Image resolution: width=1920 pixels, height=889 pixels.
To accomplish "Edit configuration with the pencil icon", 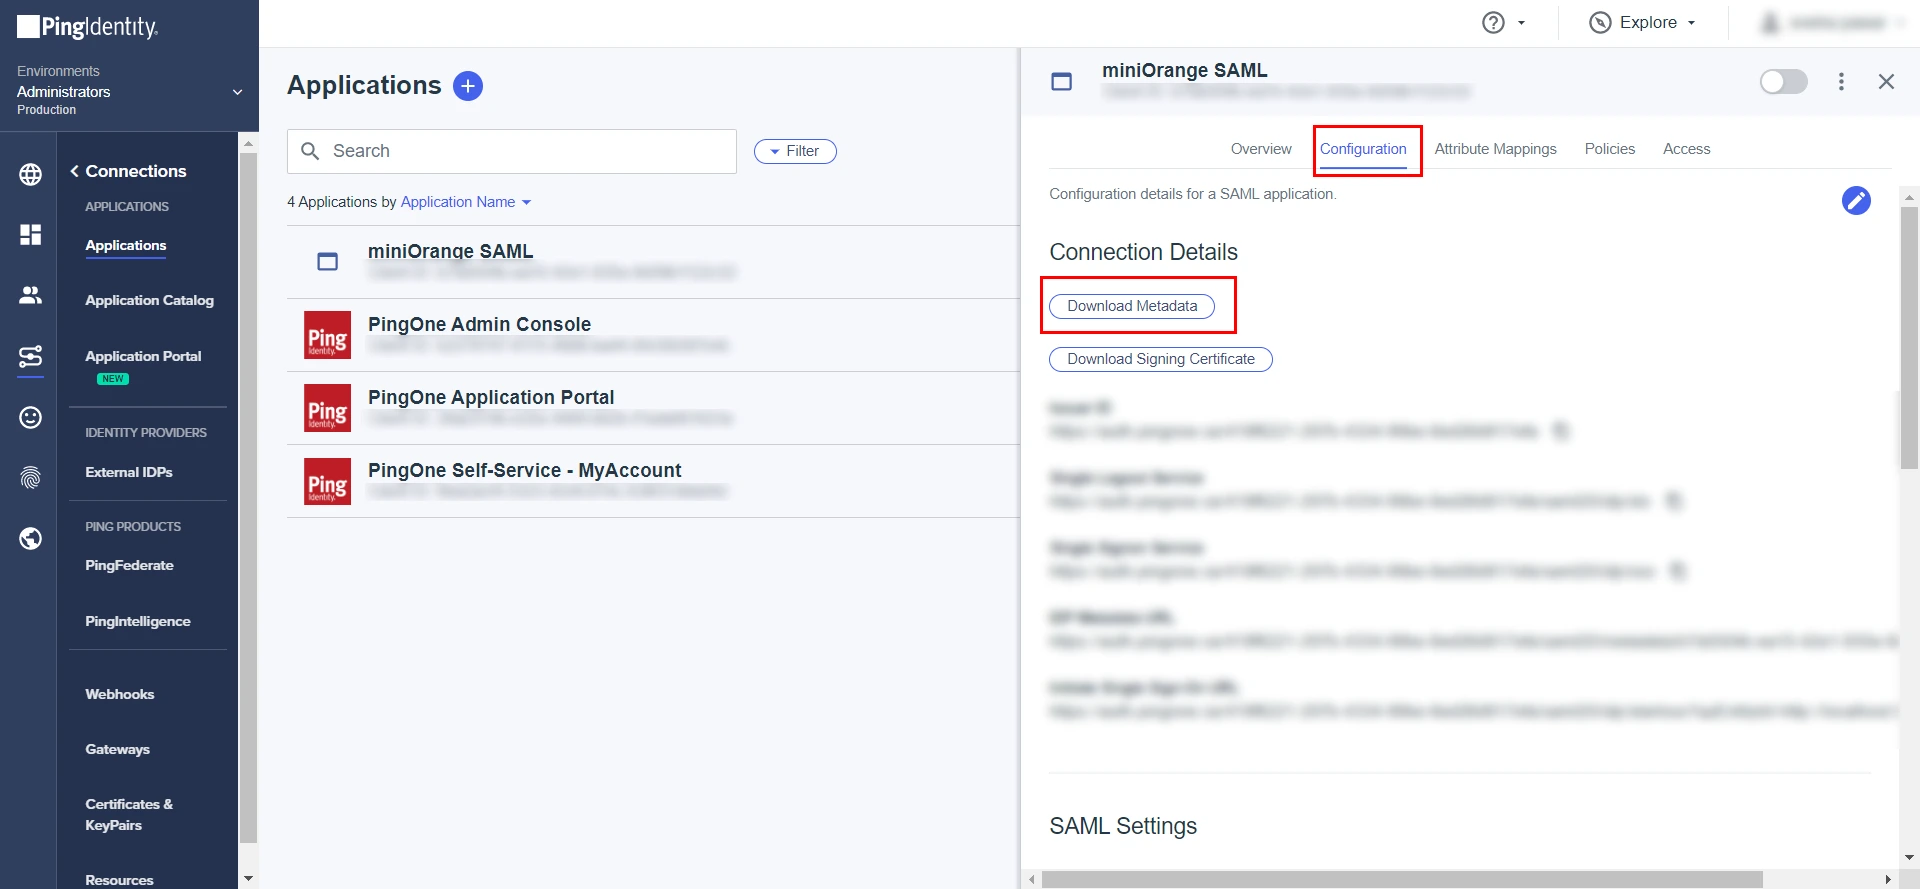I will tap(1856, 201).
